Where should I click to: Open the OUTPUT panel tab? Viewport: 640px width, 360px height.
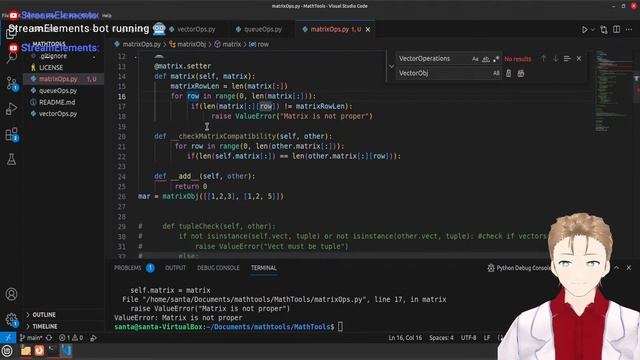click(176, 268)
